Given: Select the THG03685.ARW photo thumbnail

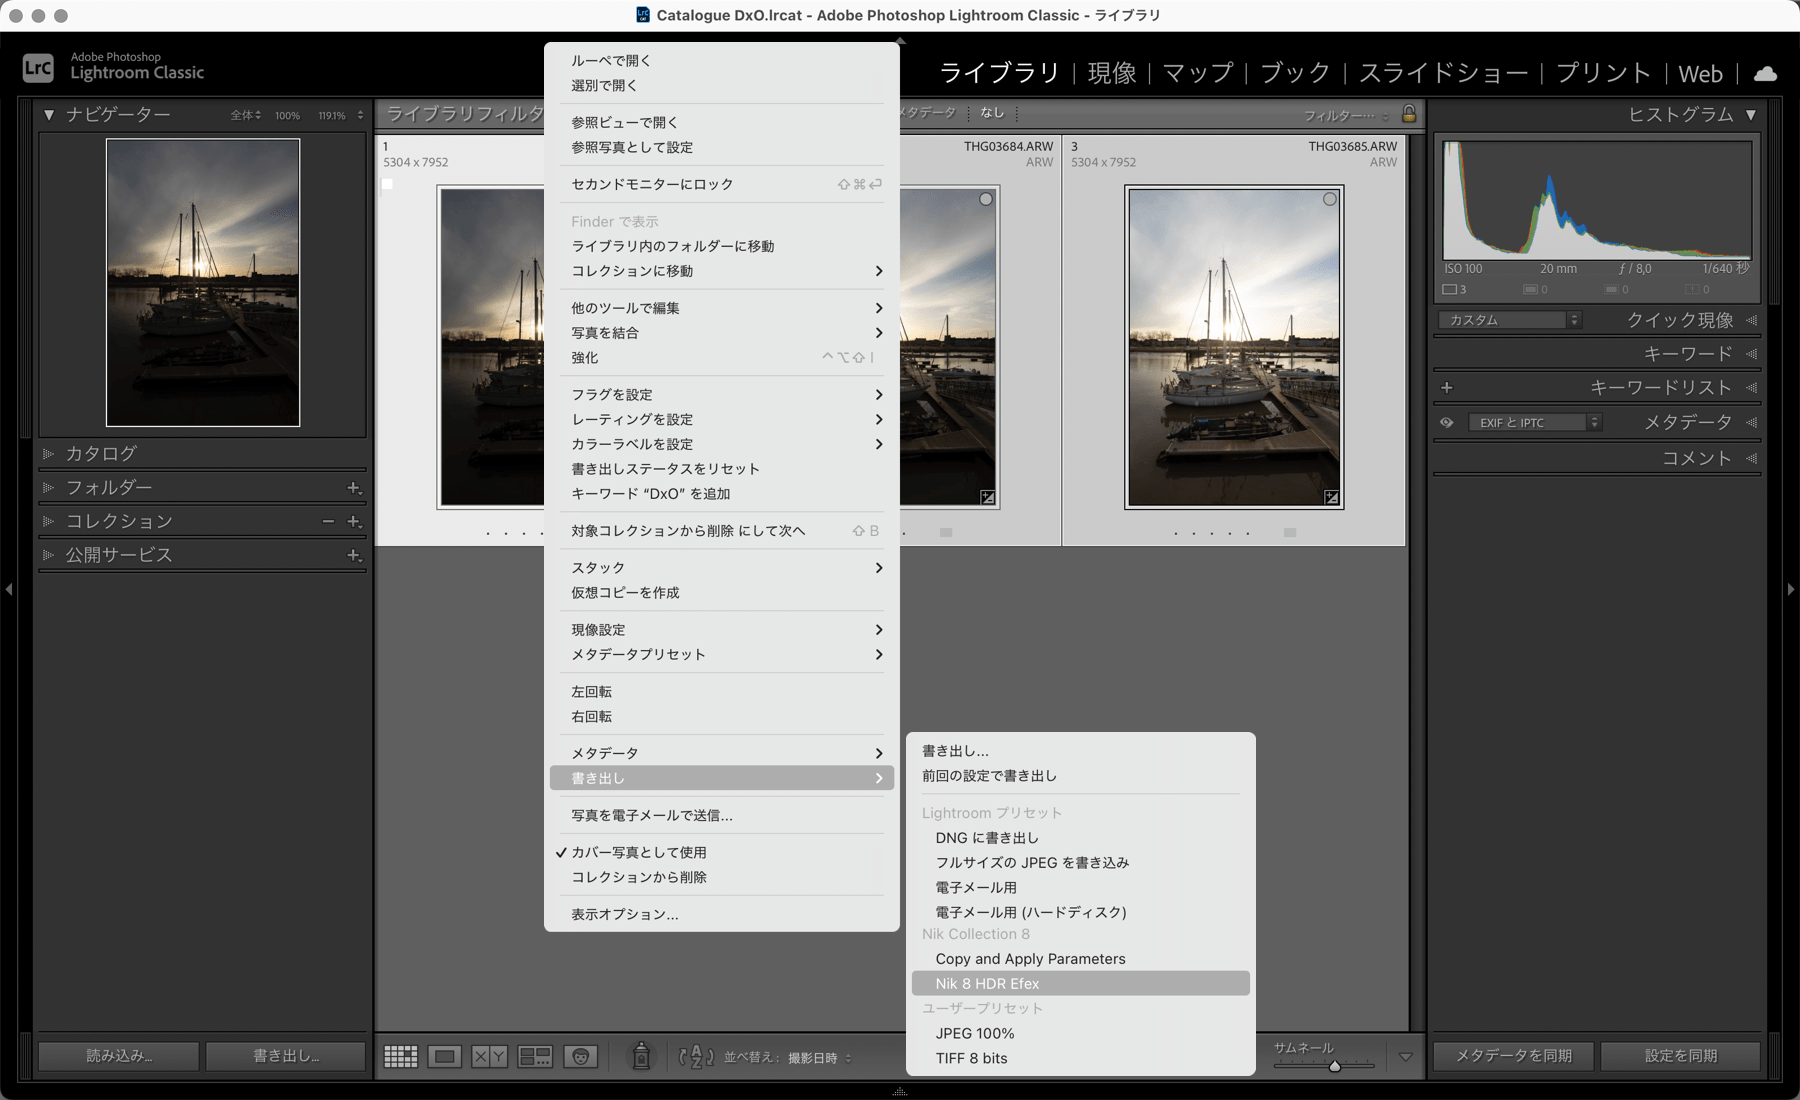Looking at the screenshot, I should click(x=1234, y=347).
